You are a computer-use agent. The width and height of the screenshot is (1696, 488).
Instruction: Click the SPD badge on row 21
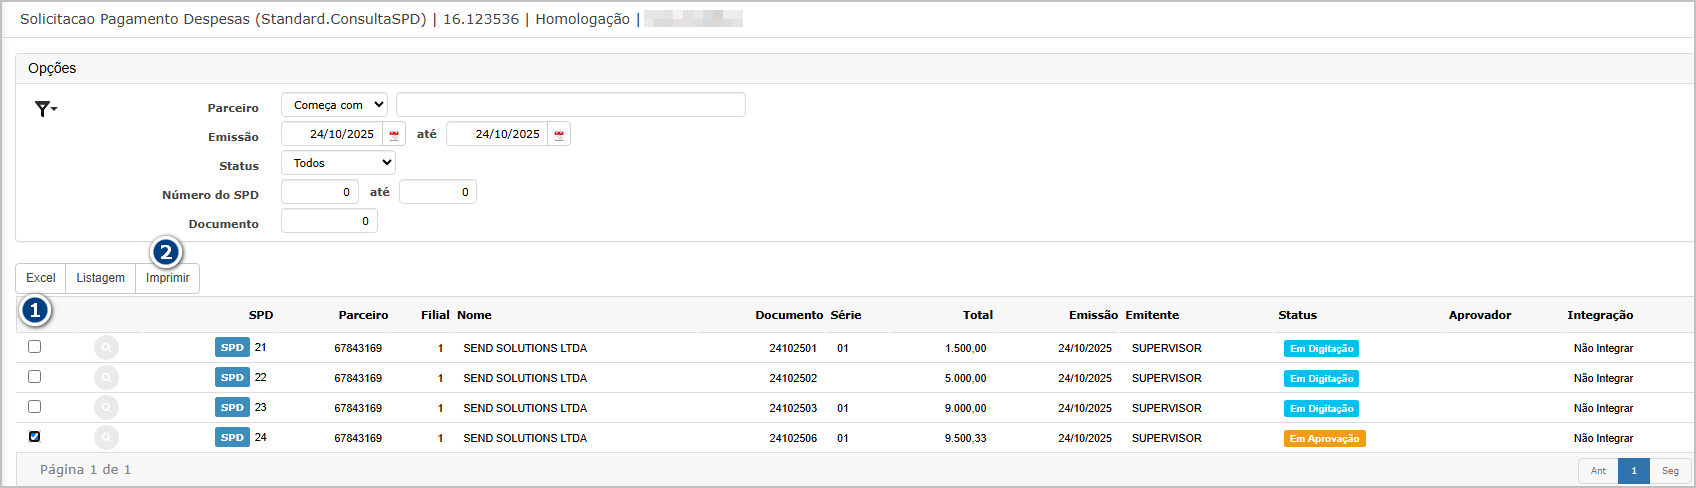click(232, 348)
